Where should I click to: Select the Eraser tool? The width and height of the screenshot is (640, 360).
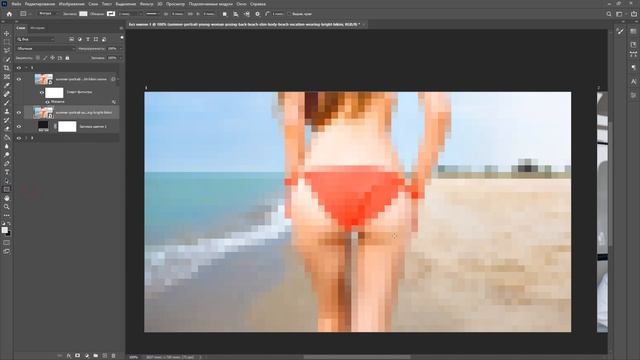(x=7, y=129)
